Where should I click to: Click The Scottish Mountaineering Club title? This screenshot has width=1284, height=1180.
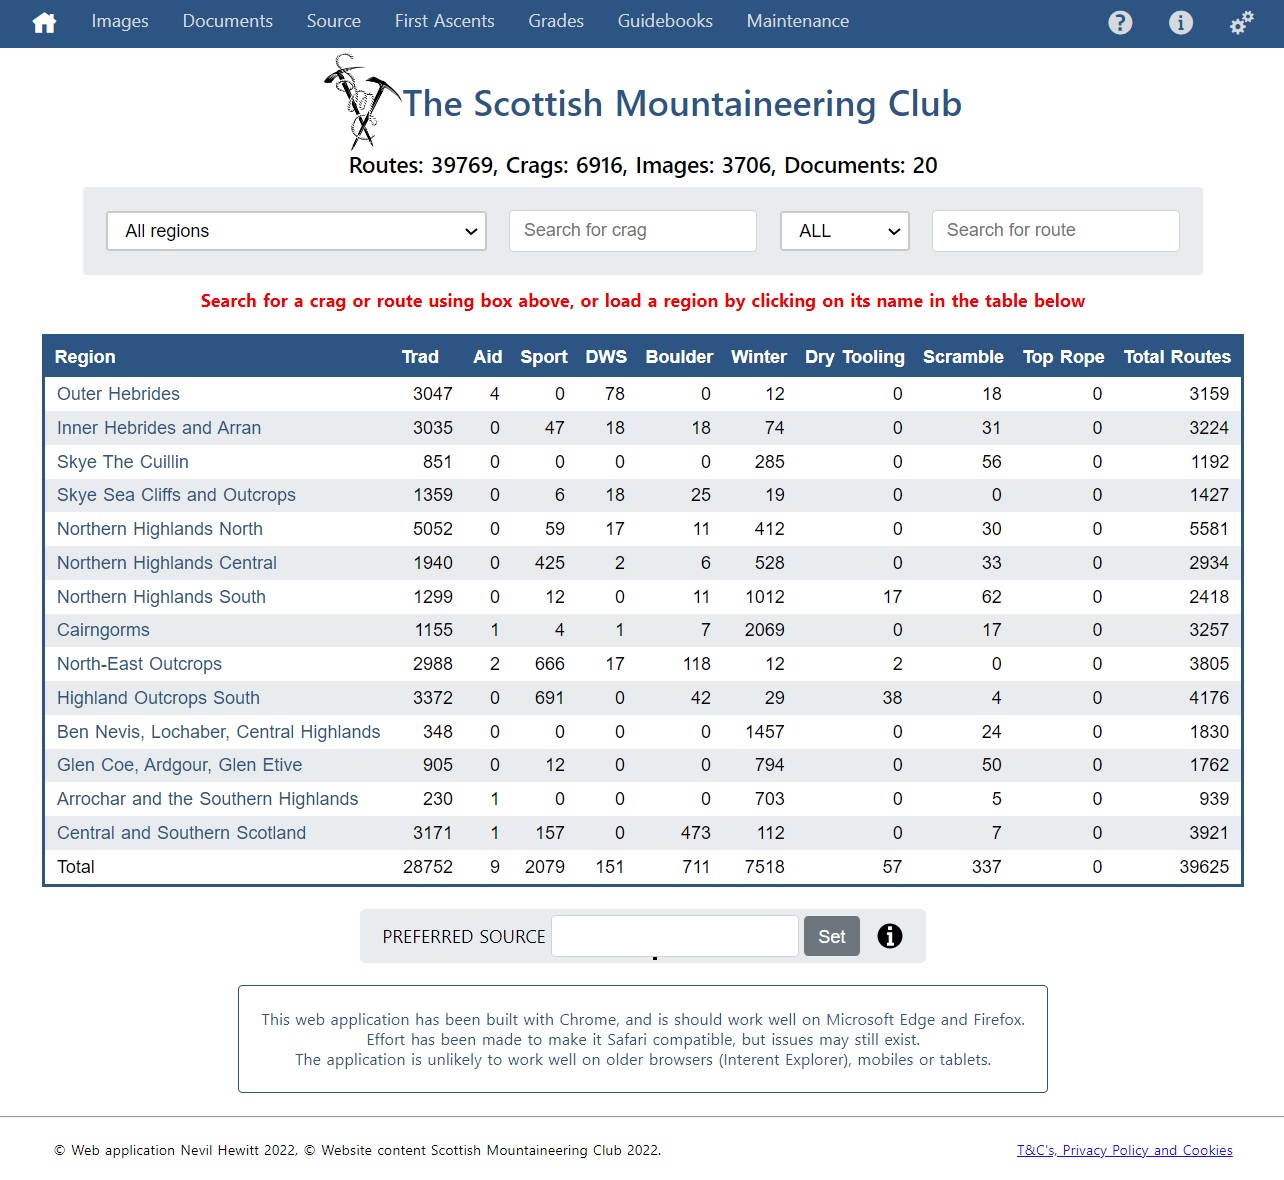682,104
